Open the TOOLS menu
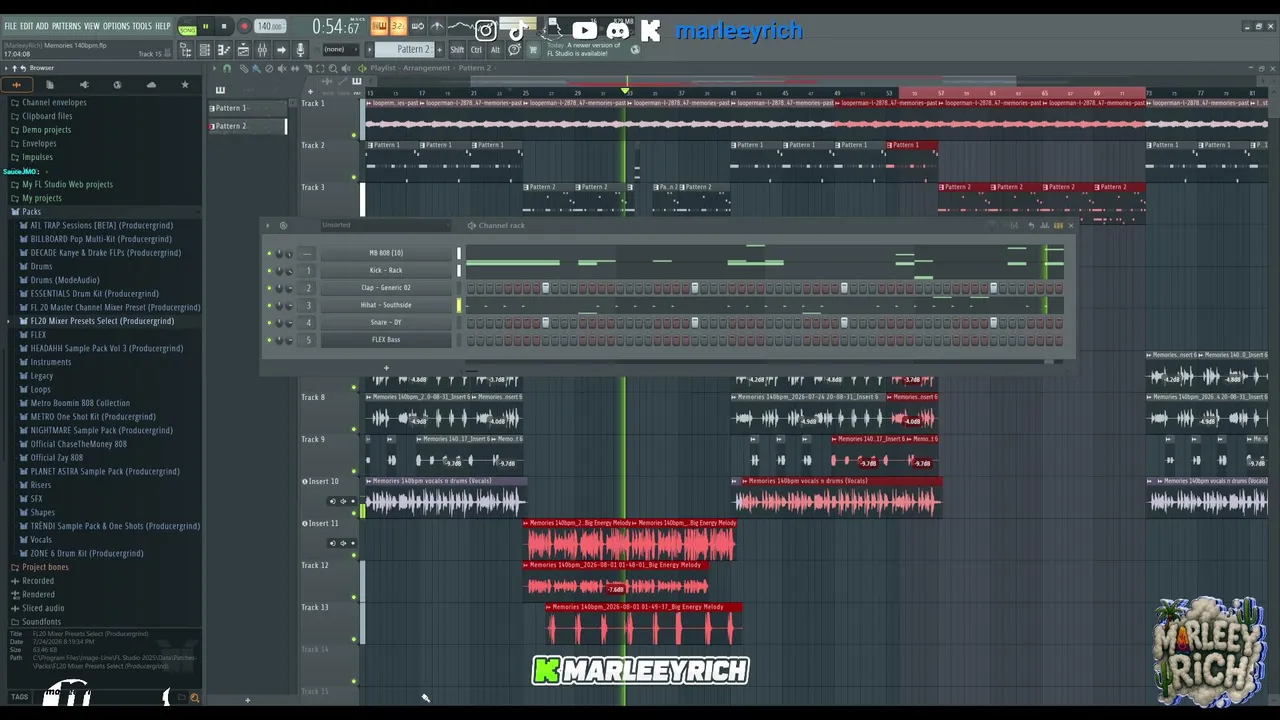Viewport: 1280px width, 720px height. point(142,26)
